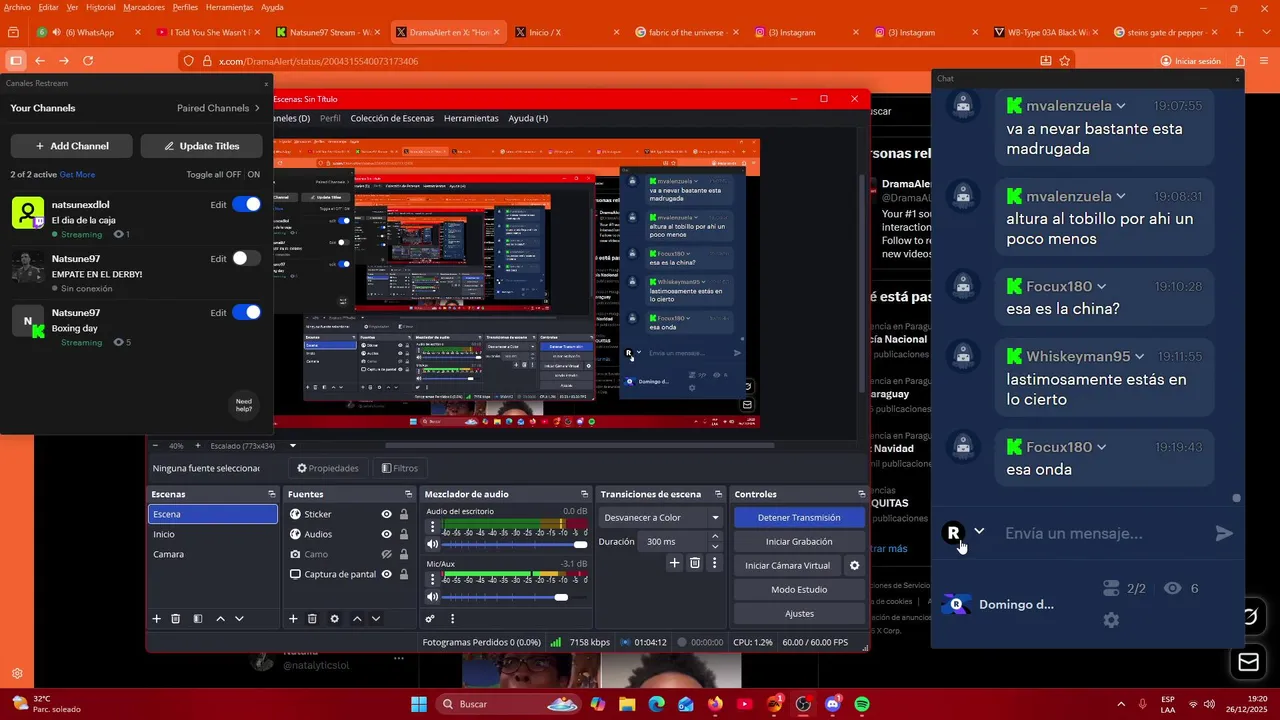Switch to WhatsApp browser tab
Screen dimensions: 1280x720
pos(90,32)
